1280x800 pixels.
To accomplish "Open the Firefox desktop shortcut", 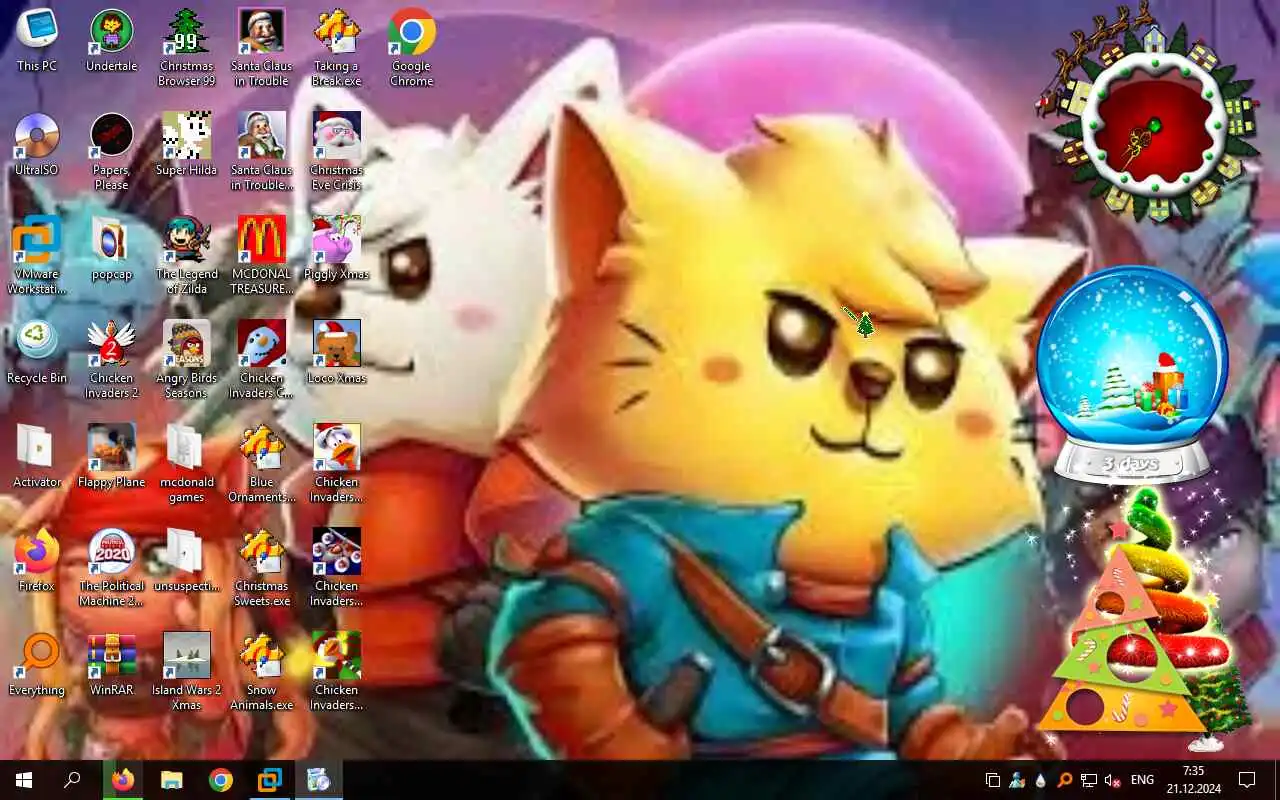I will click(x=37, y=562).
